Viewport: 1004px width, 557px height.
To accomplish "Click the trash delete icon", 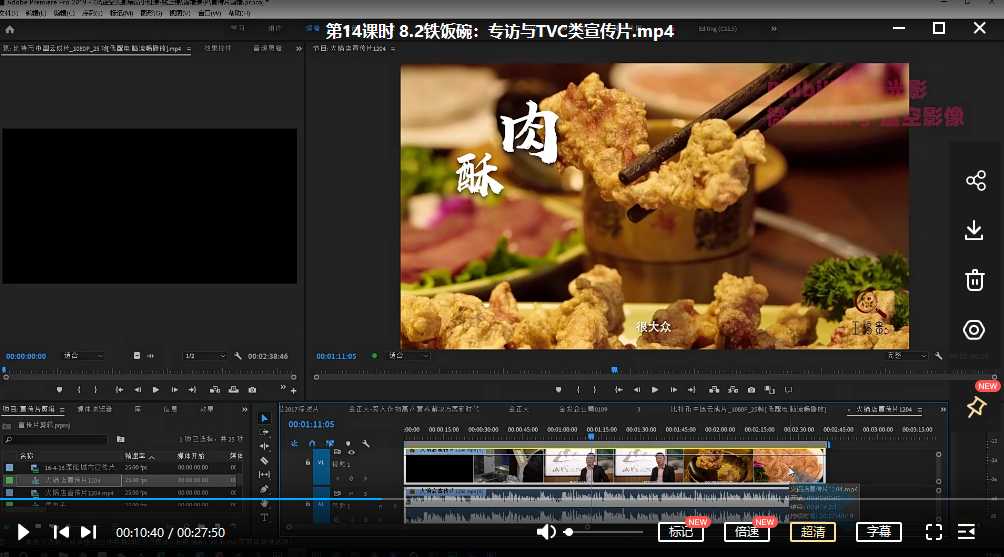I will (x=975, y=280).
